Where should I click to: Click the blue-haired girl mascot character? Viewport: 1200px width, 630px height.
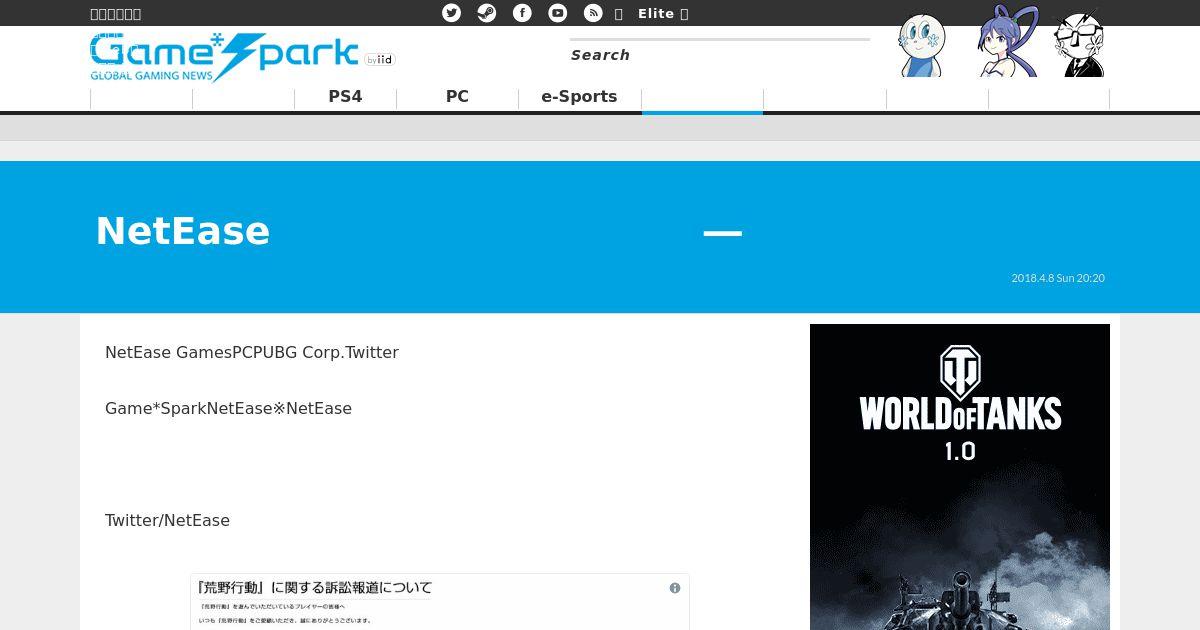pos(1007,42)
